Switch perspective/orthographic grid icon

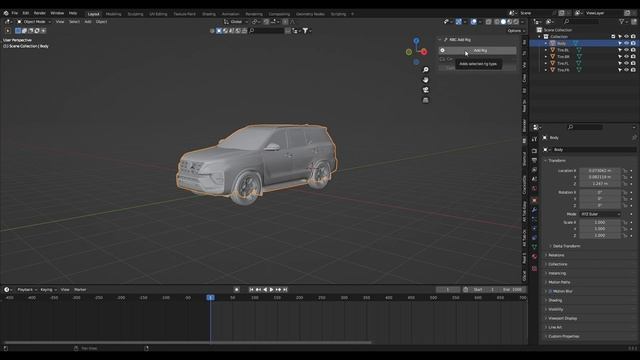tap(425, 100)
